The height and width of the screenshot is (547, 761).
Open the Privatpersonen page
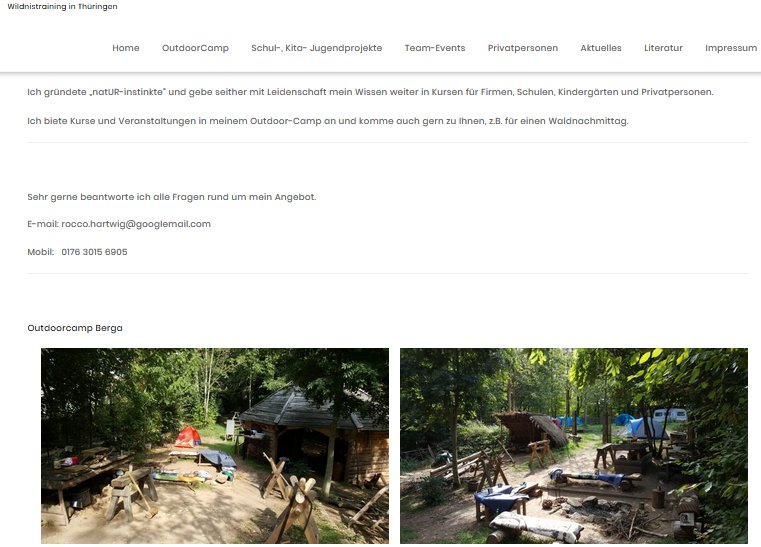(x=523, y=48)
